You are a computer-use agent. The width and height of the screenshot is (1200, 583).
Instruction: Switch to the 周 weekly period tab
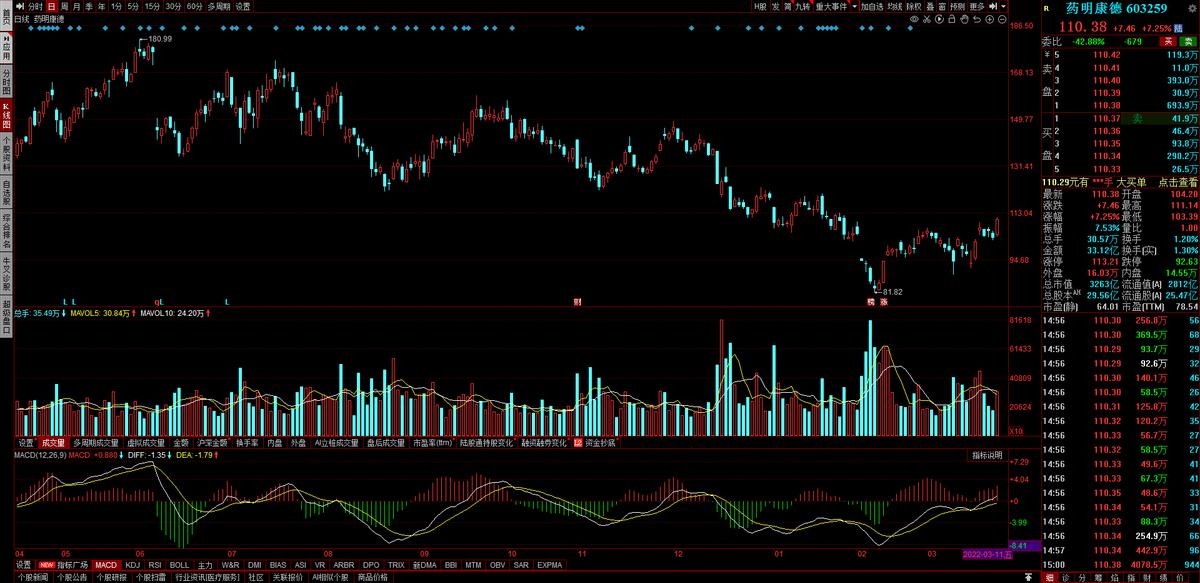pos(65,6)
